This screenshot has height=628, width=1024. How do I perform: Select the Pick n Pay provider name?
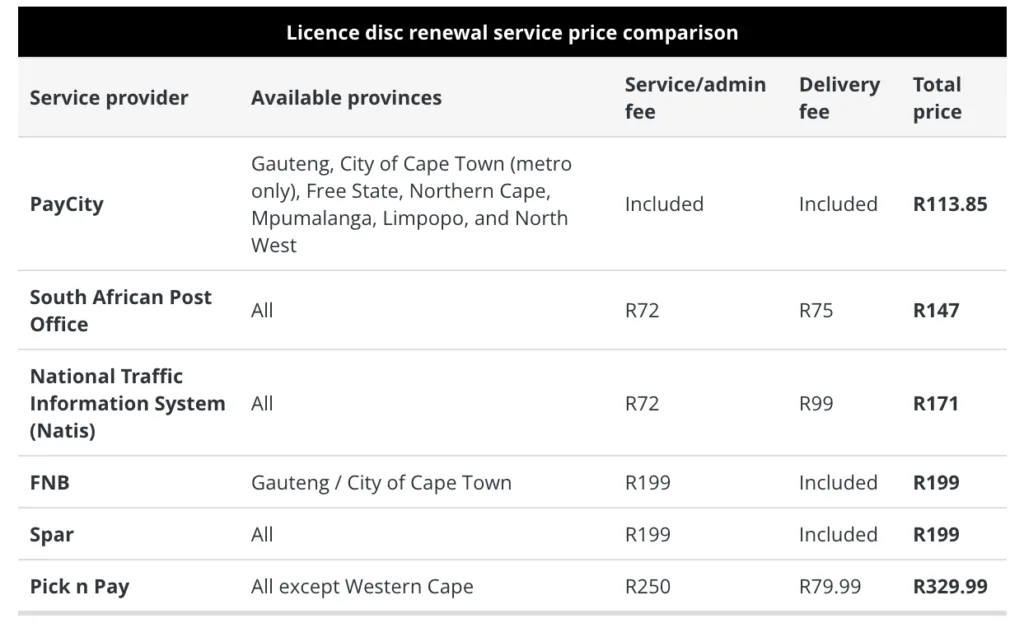pos(80,586)
